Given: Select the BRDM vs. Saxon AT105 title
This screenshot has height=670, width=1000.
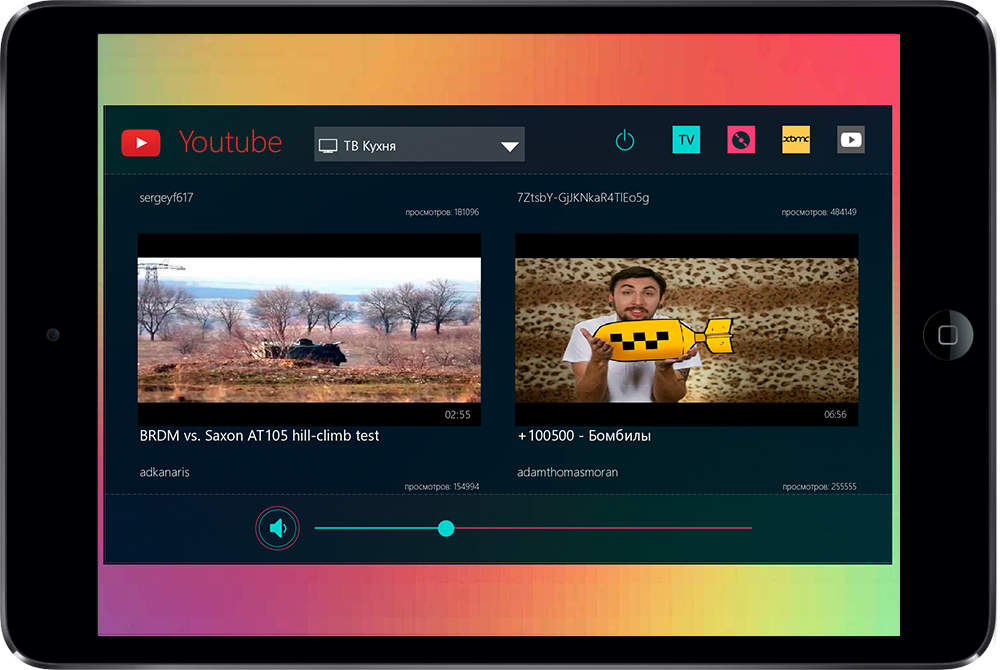Looking at the screenshot, I should [x=259, y=436].
